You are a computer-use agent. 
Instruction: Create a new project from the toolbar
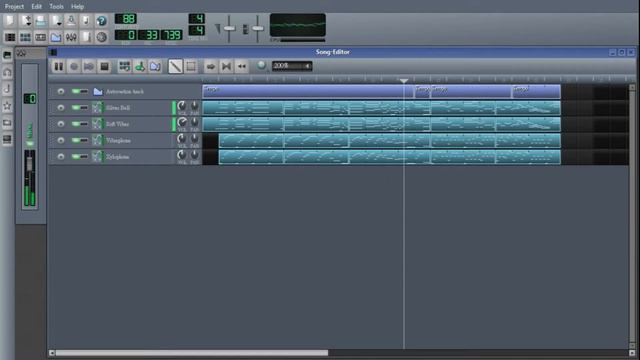(9, 20)
